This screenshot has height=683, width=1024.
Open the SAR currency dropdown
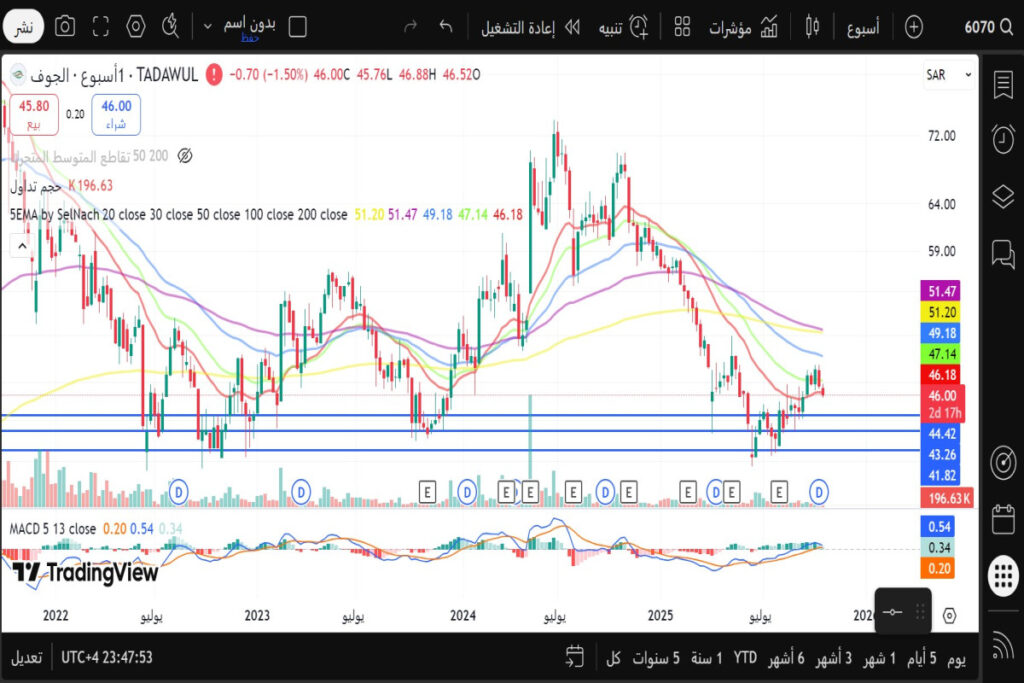click(948, 75)
